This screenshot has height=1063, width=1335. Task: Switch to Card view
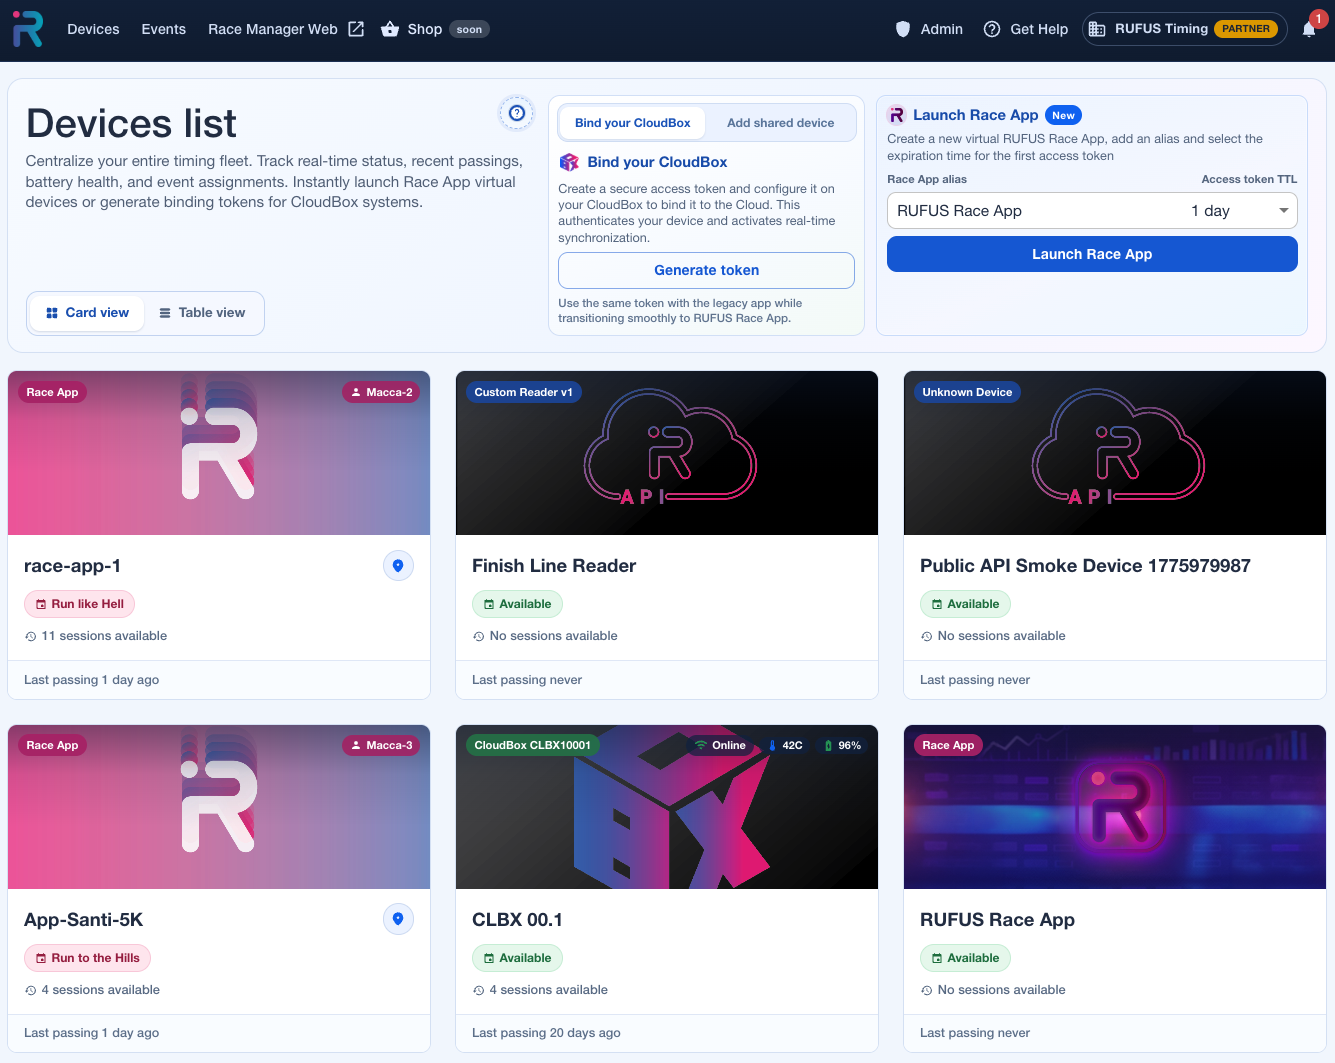pyautogui.click(x=87, y=313)
